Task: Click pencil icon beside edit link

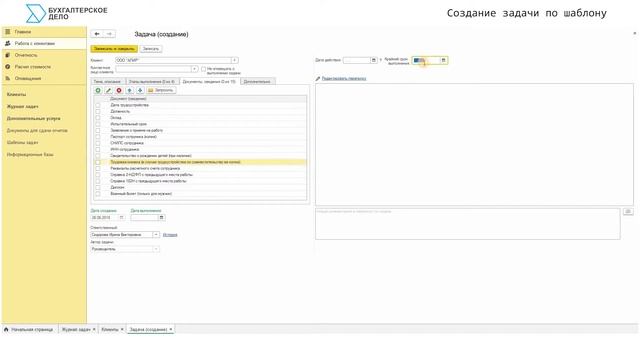Action: click(x=318, y=78)
